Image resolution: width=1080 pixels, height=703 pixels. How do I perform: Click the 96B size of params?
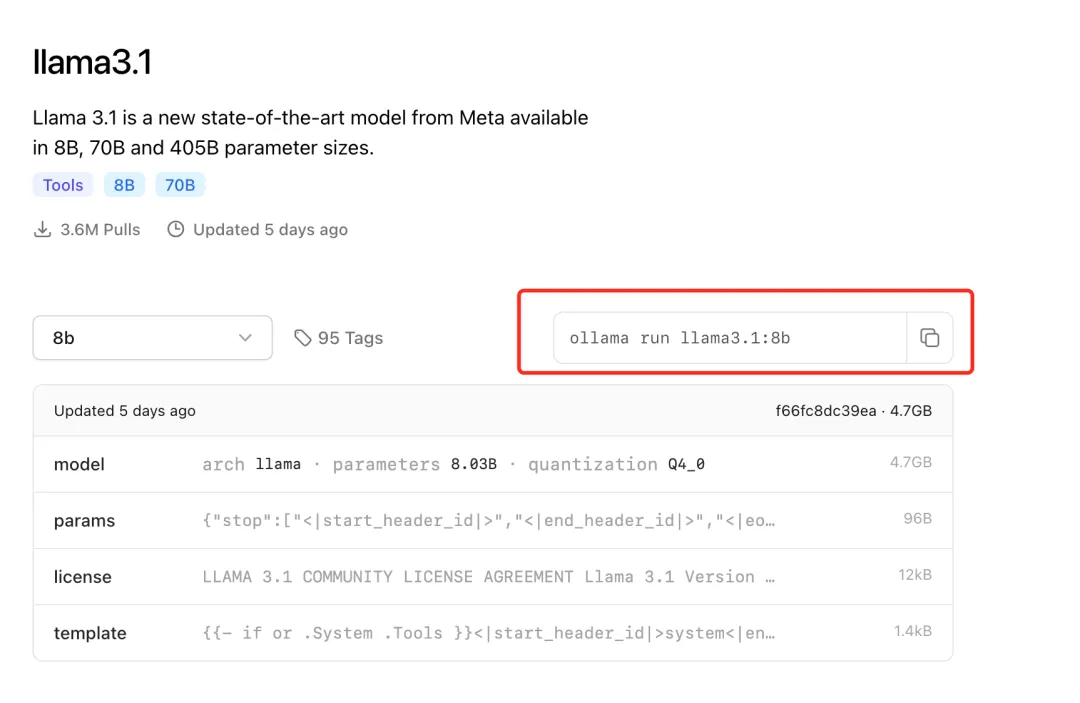[917, 518]
